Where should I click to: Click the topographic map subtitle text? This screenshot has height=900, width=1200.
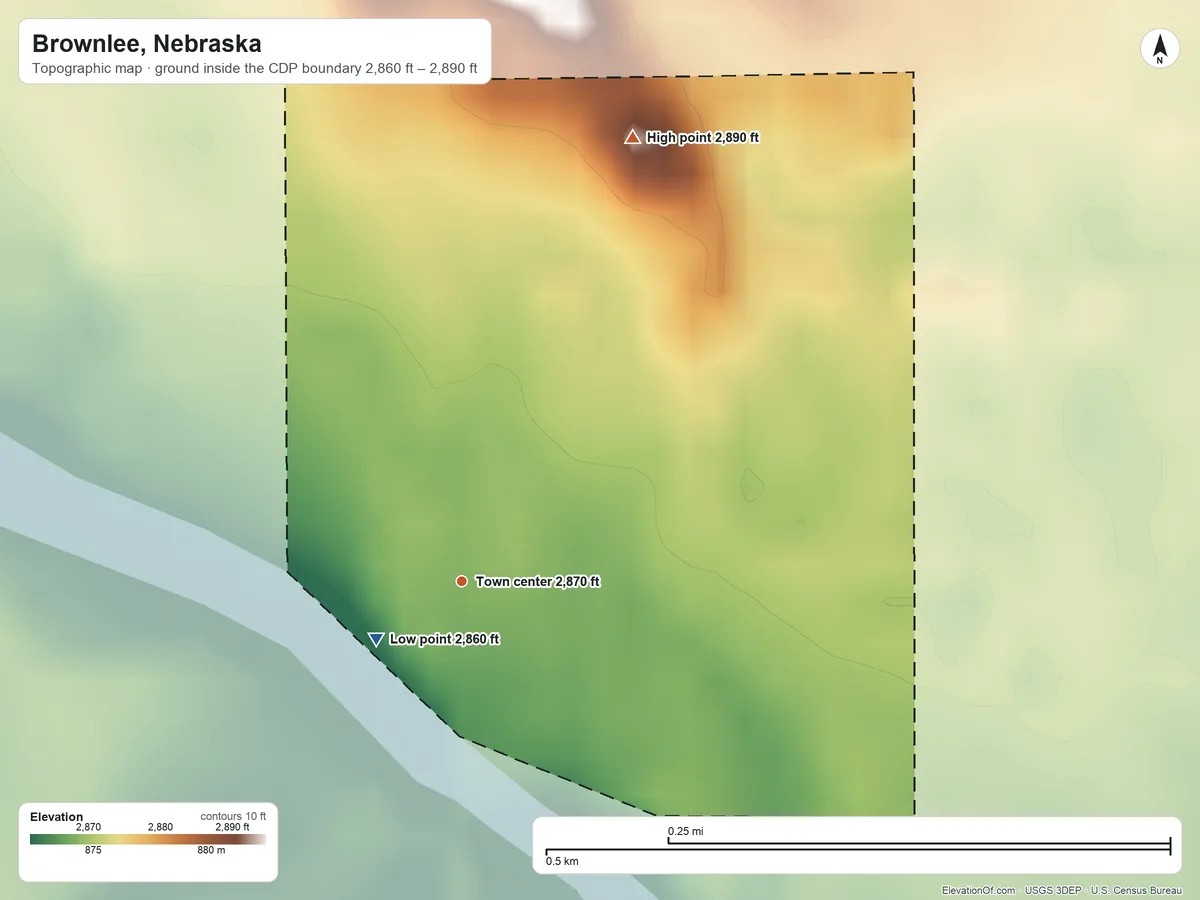pos(255,70)
